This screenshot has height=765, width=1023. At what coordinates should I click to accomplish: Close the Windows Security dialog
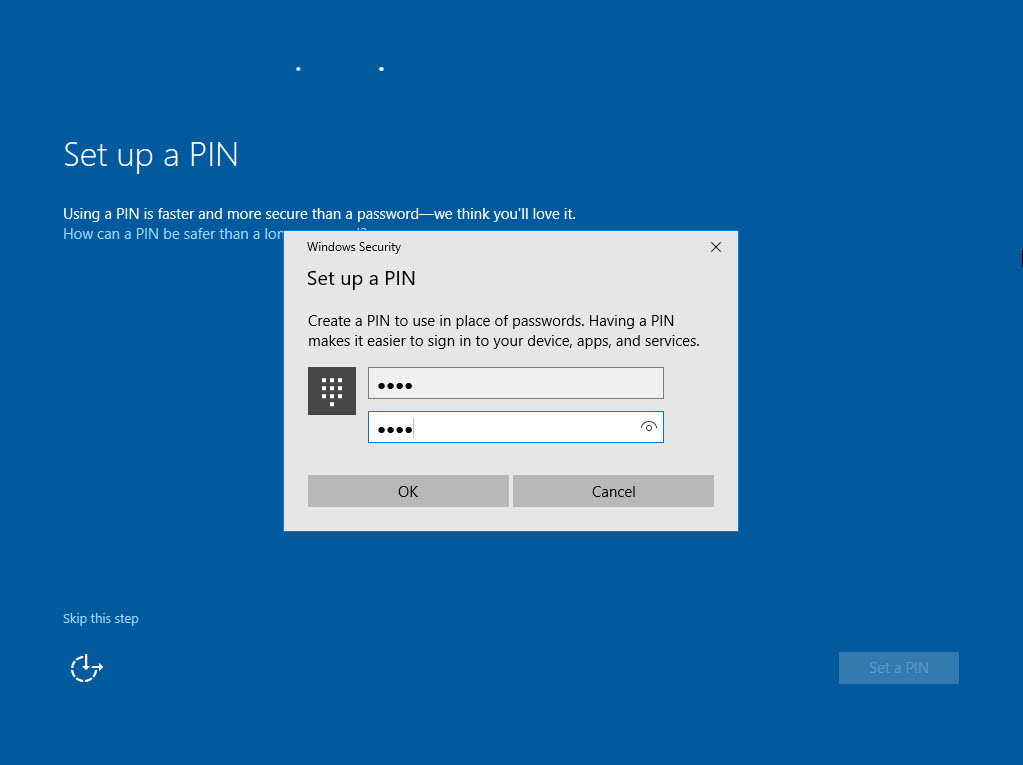[x=716, y=247]
